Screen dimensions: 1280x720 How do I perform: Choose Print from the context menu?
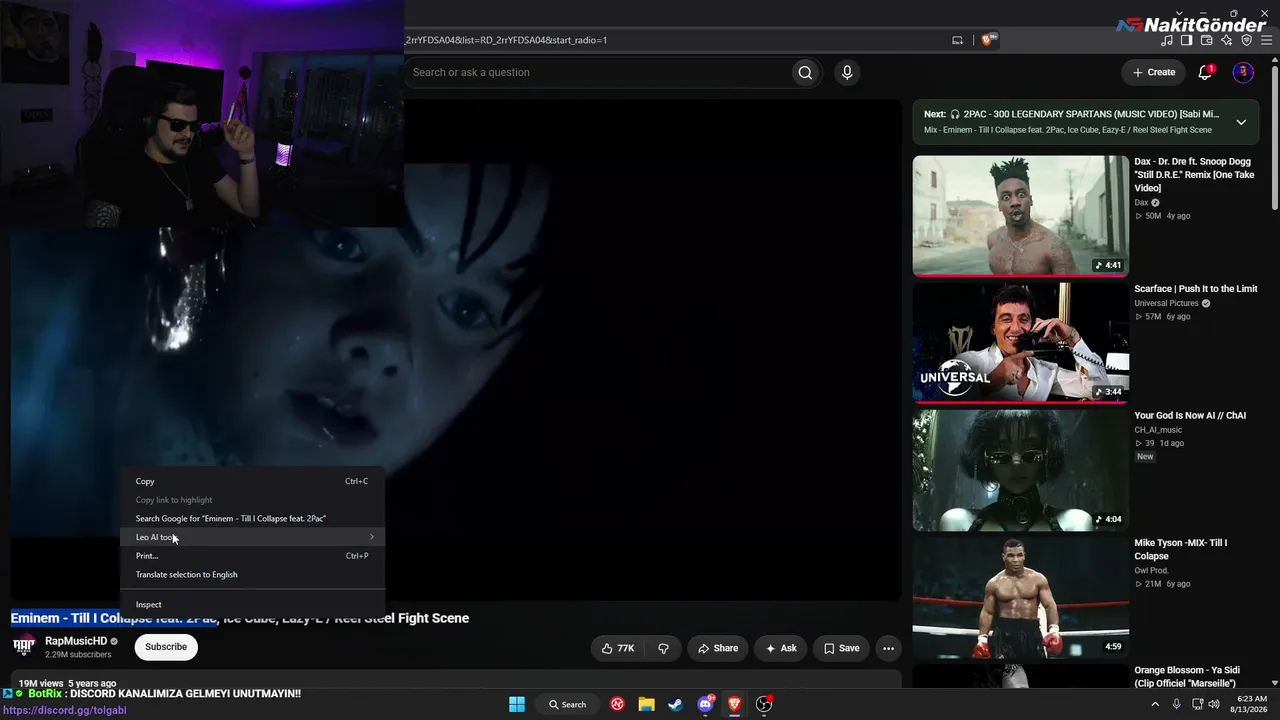(252, 556)
